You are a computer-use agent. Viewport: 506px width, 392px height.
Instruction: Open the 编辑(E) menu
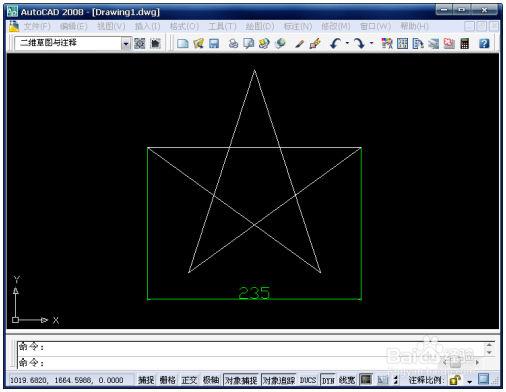click(x=74, y=26)
